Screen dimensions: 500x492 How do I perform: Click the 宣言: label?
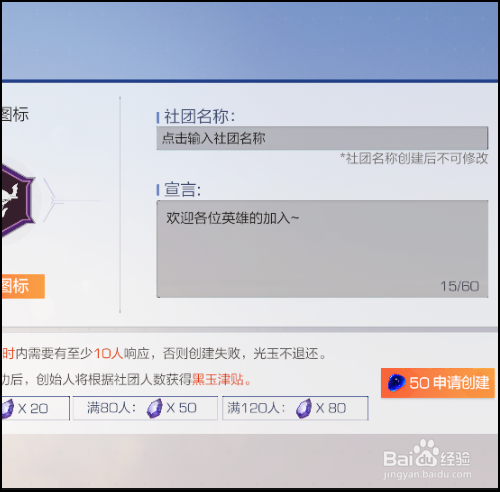pyautogui.click(x=182, y=189)
